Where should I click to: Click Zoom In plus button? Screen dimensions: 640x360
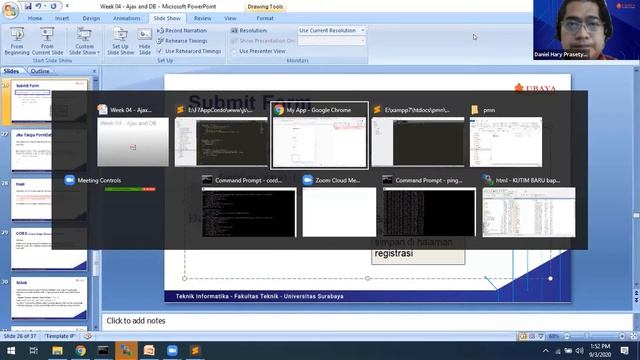[x=622, y=336]
